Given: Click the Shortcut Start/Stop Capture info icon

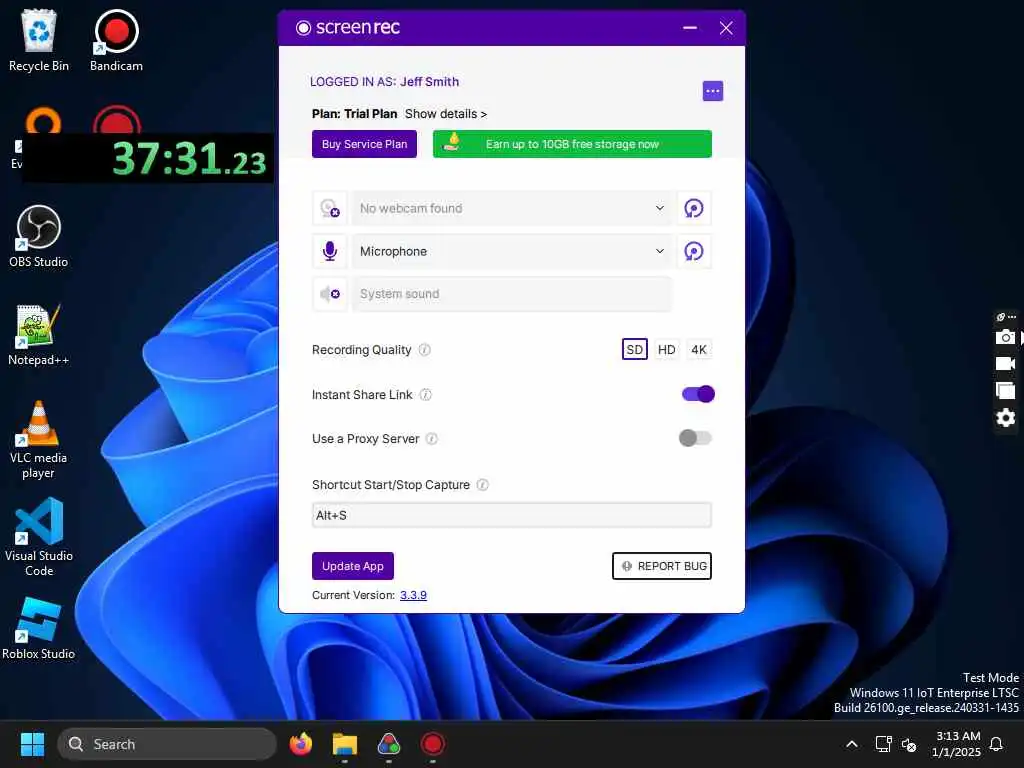Looking at the screenshot, I should pyautogui.click(x=483, y=485).
